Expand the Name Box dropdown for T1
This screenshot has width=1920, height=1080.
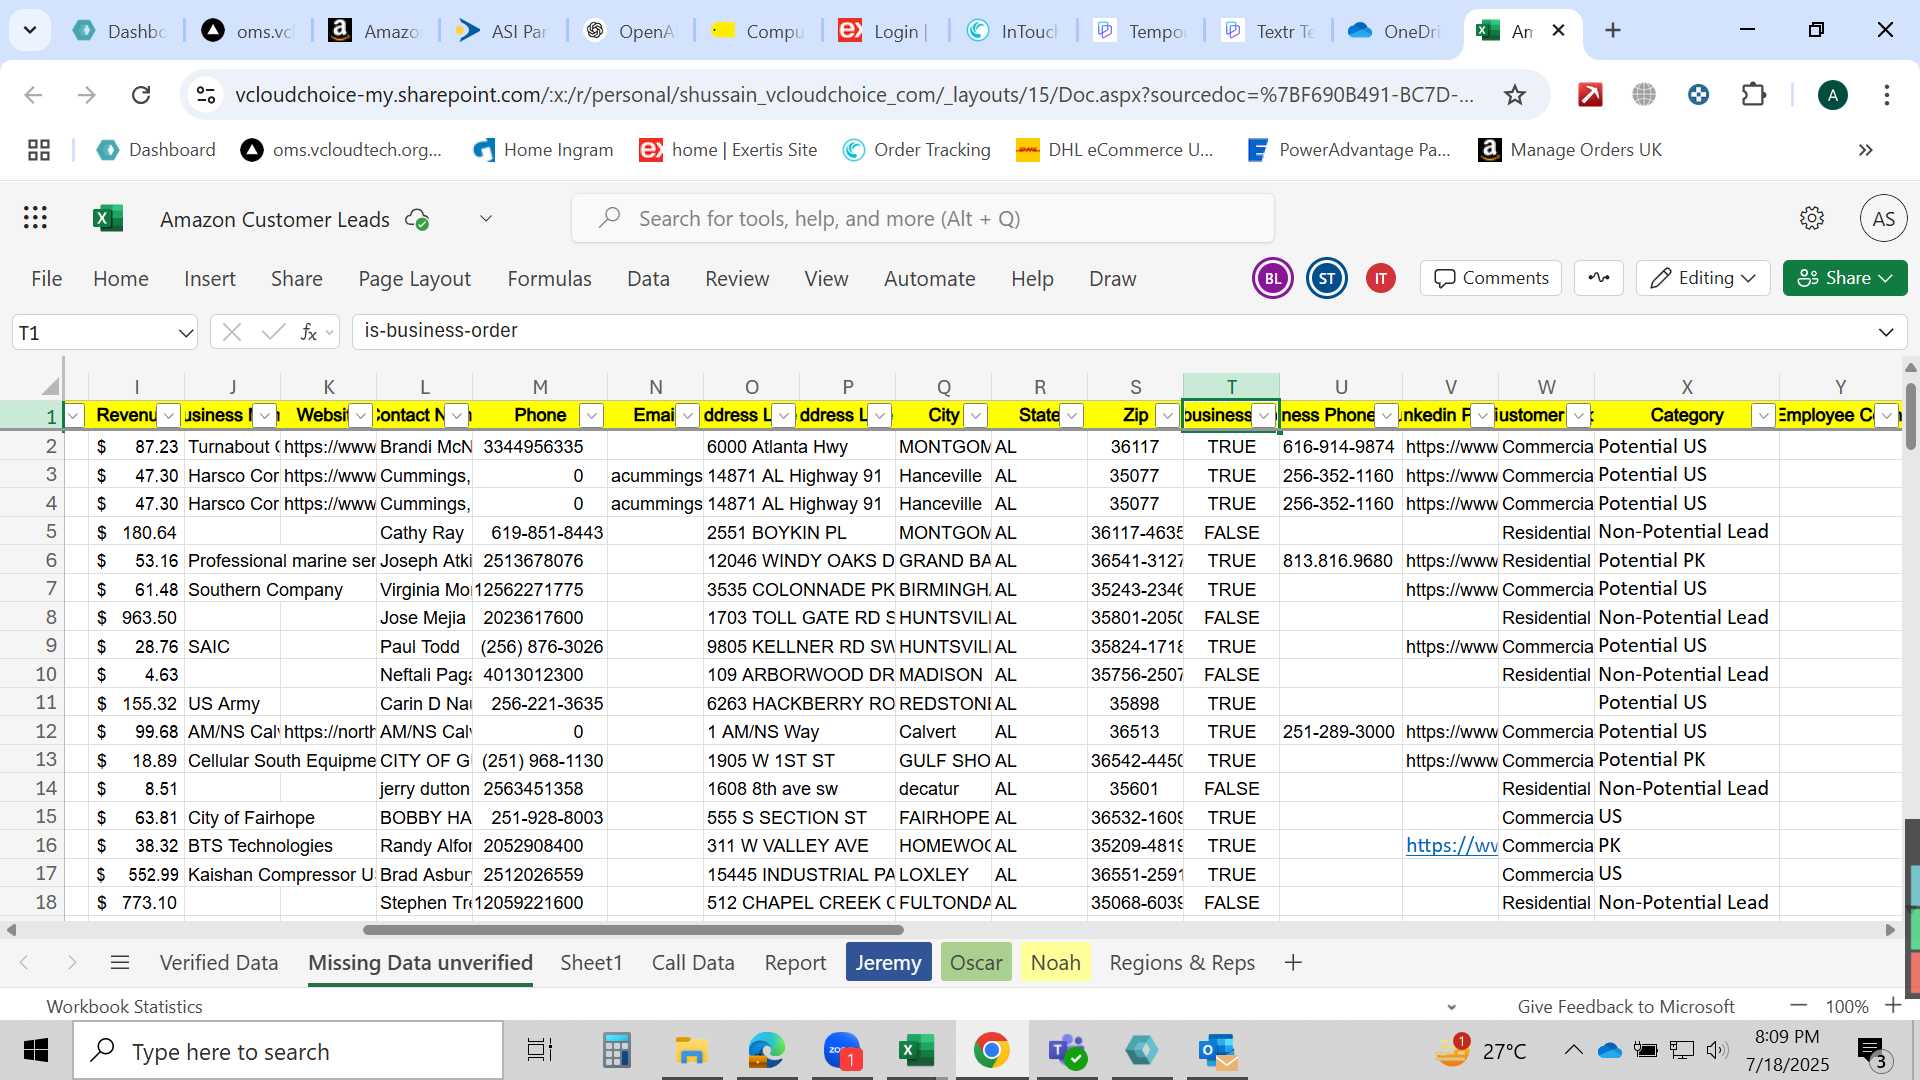point(185,333)
